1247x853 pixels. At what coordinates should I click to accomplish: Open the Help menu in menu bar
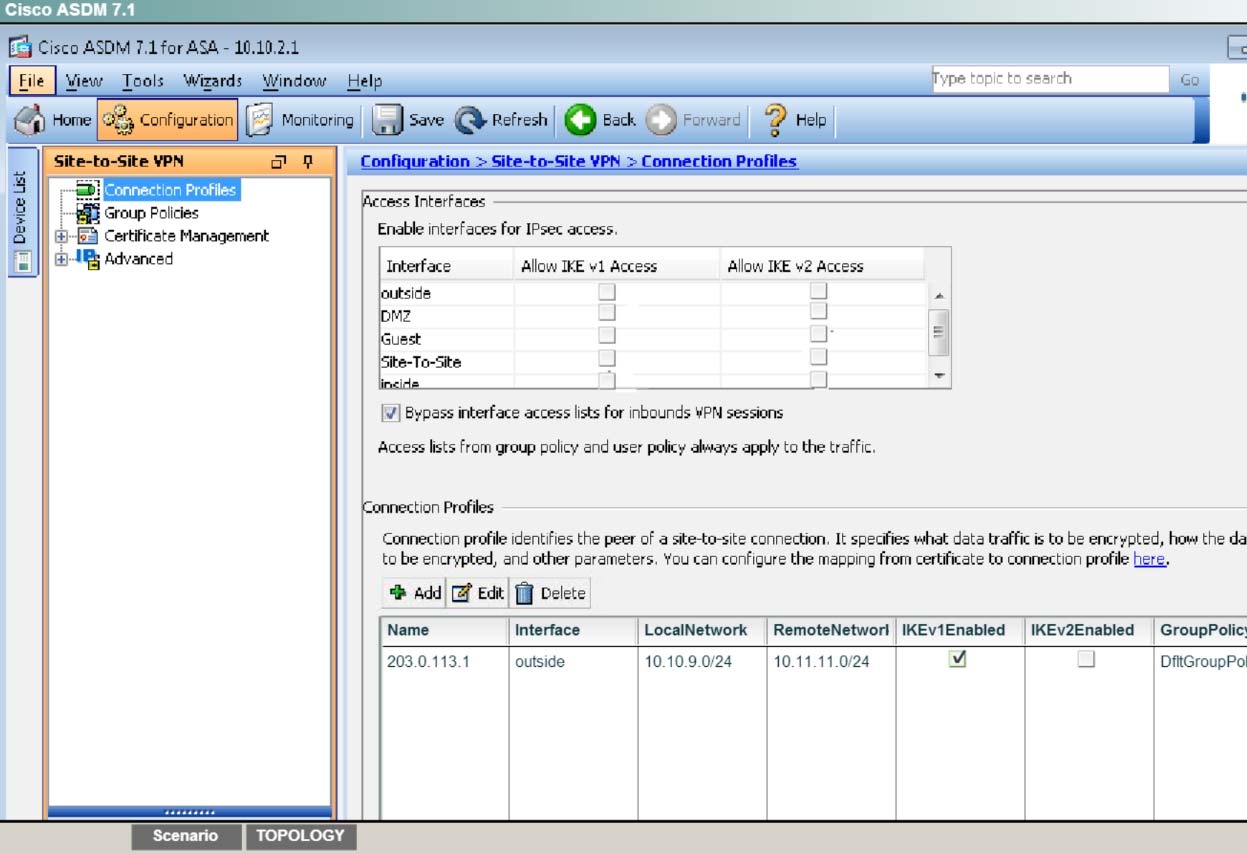pos(364,81)
